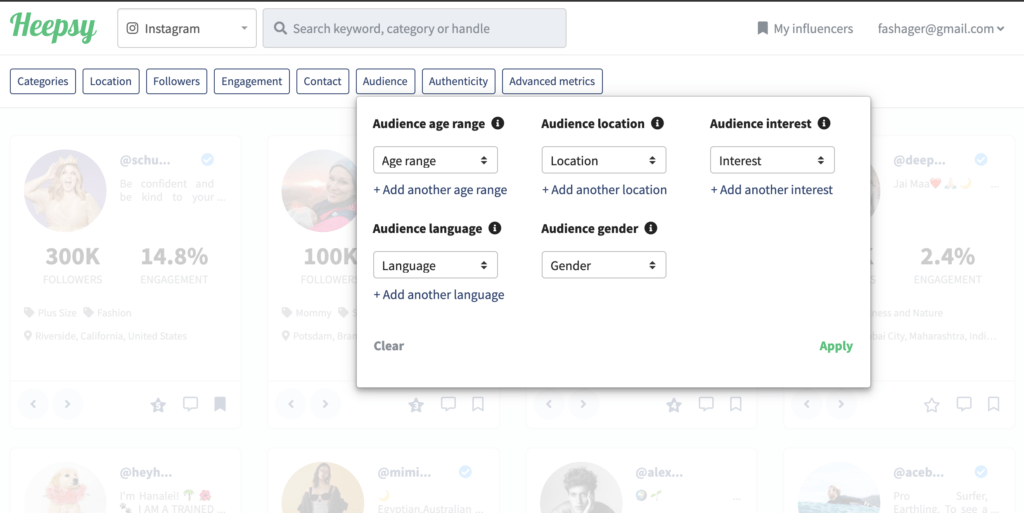This screenshot has height=513, width=1024.
Task: Click info icon next to Audience language
Action: 495,228
